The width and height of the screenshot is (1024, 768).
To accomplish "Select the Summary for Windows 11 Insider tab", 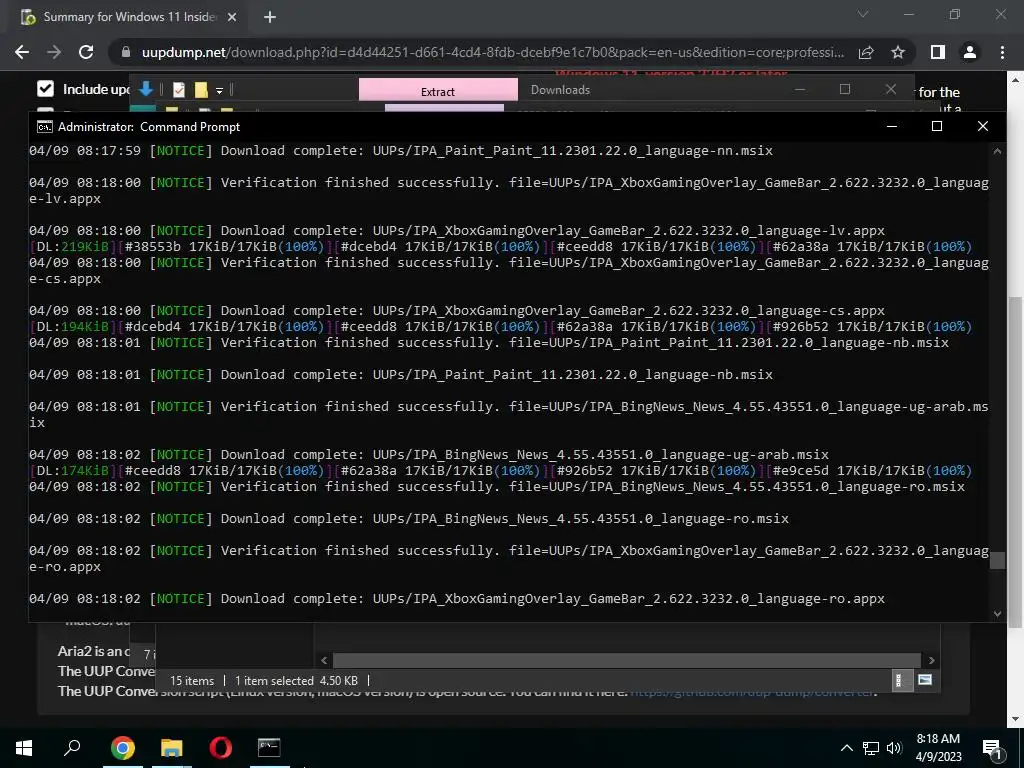I will pos(129,17).
